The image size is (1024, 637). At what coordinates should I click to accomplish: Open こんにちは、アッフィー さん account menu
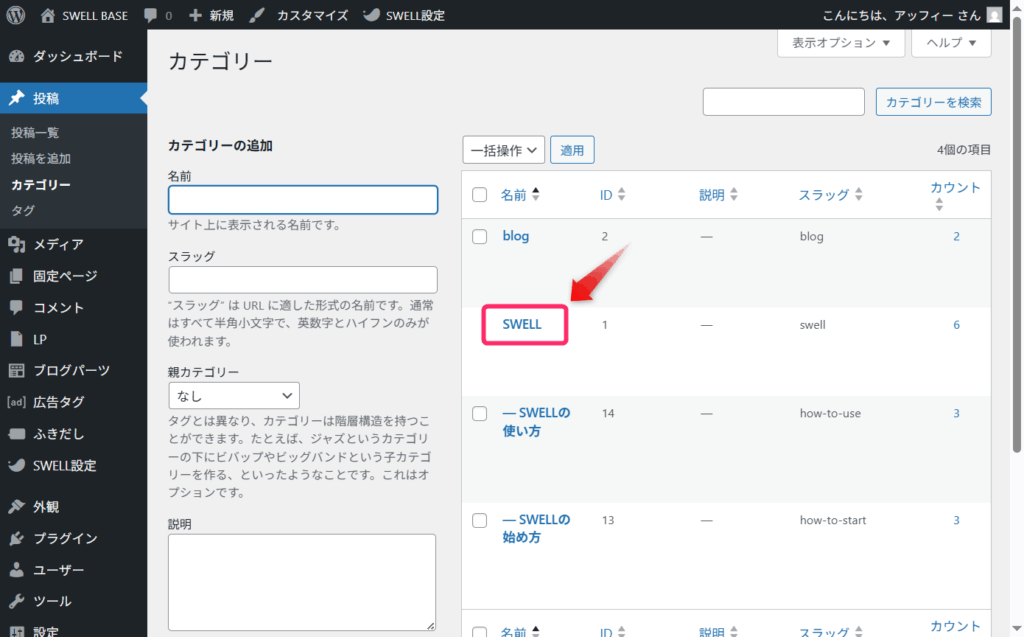tap(912, 15)
